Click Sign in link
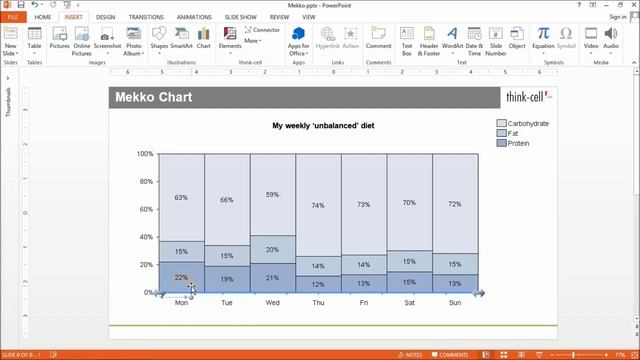Screen dimensions: 640x360 (x=618, y=17)
